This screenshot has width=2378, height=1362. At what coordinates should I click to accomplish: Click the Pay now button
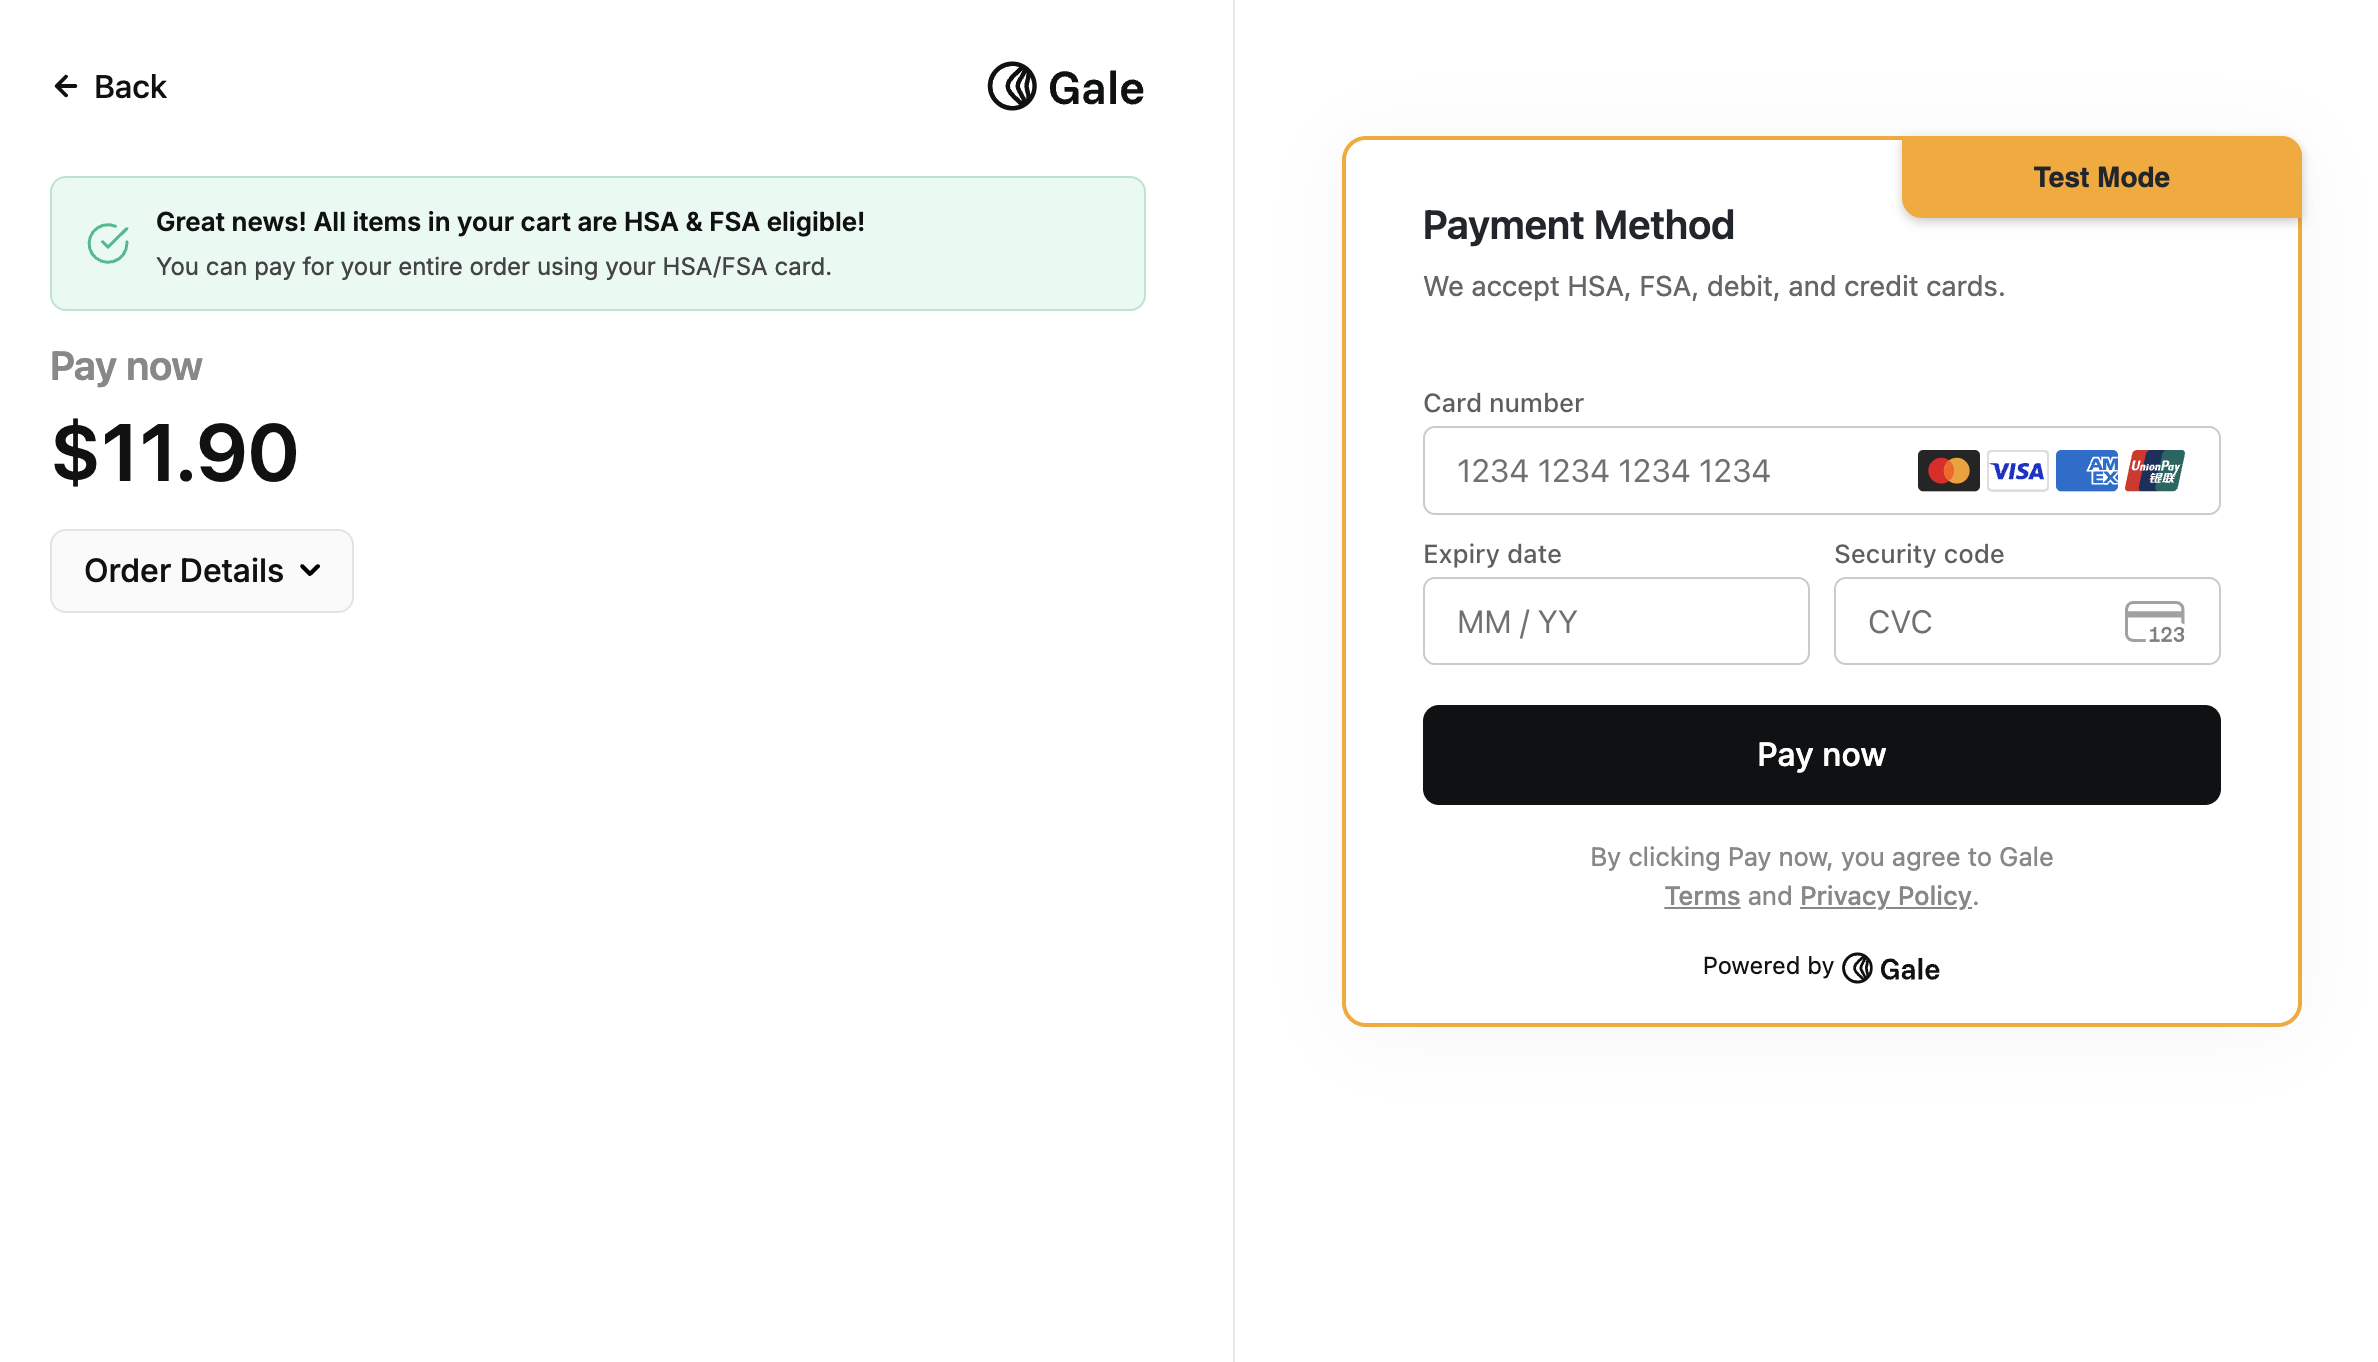pyautogui.click(x=1821, y=755)
